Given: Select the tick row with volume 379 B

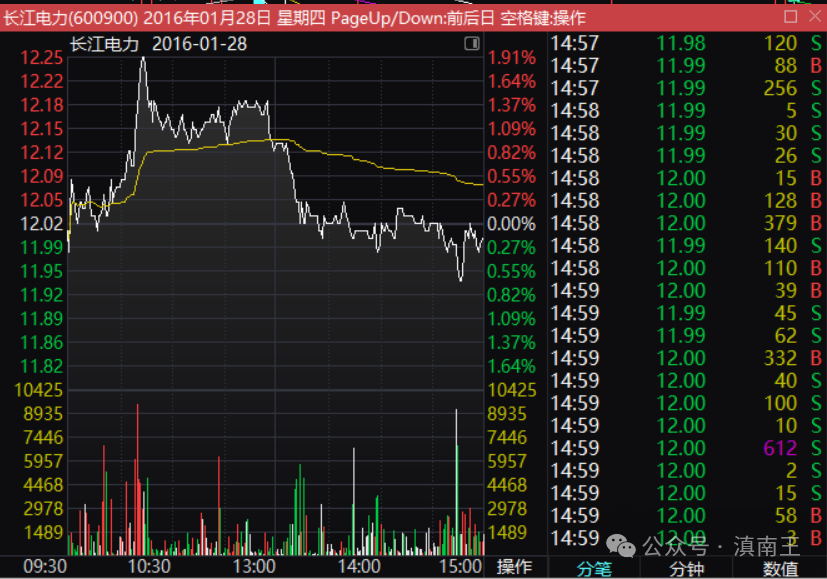Looking at the screenshot, I should click(x=686, y=223).
